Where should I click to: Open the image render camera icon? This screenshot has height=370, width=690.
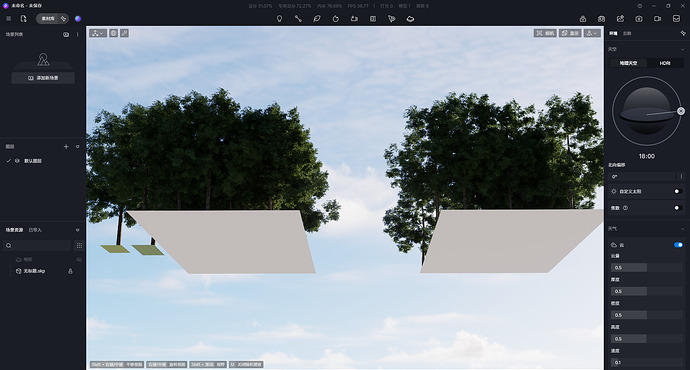click(x=639, y=18)
